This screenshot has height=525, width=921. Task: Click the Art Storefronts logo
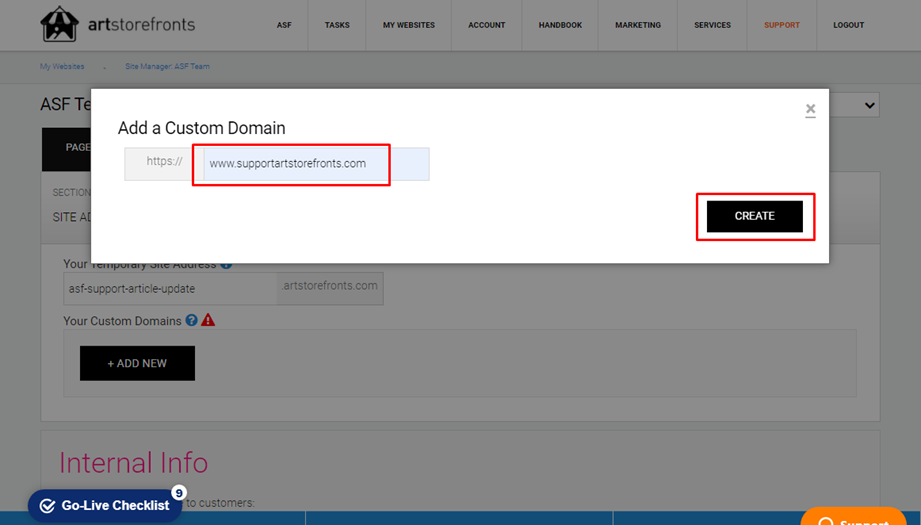pyautogui.click(x=117, y=24)
